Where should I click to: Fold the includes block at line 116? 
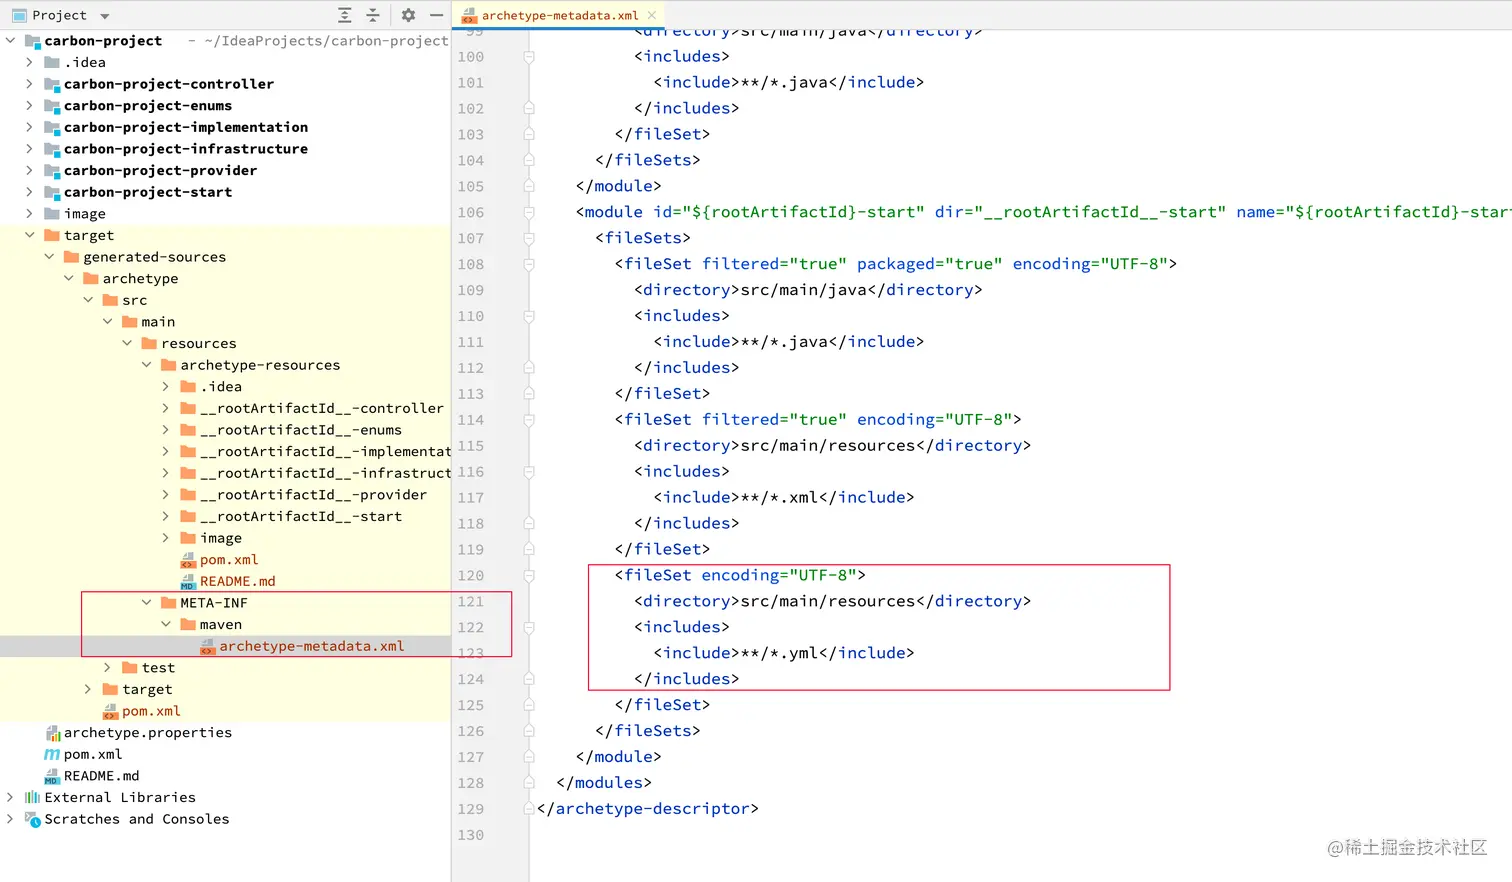pos(529,472)
